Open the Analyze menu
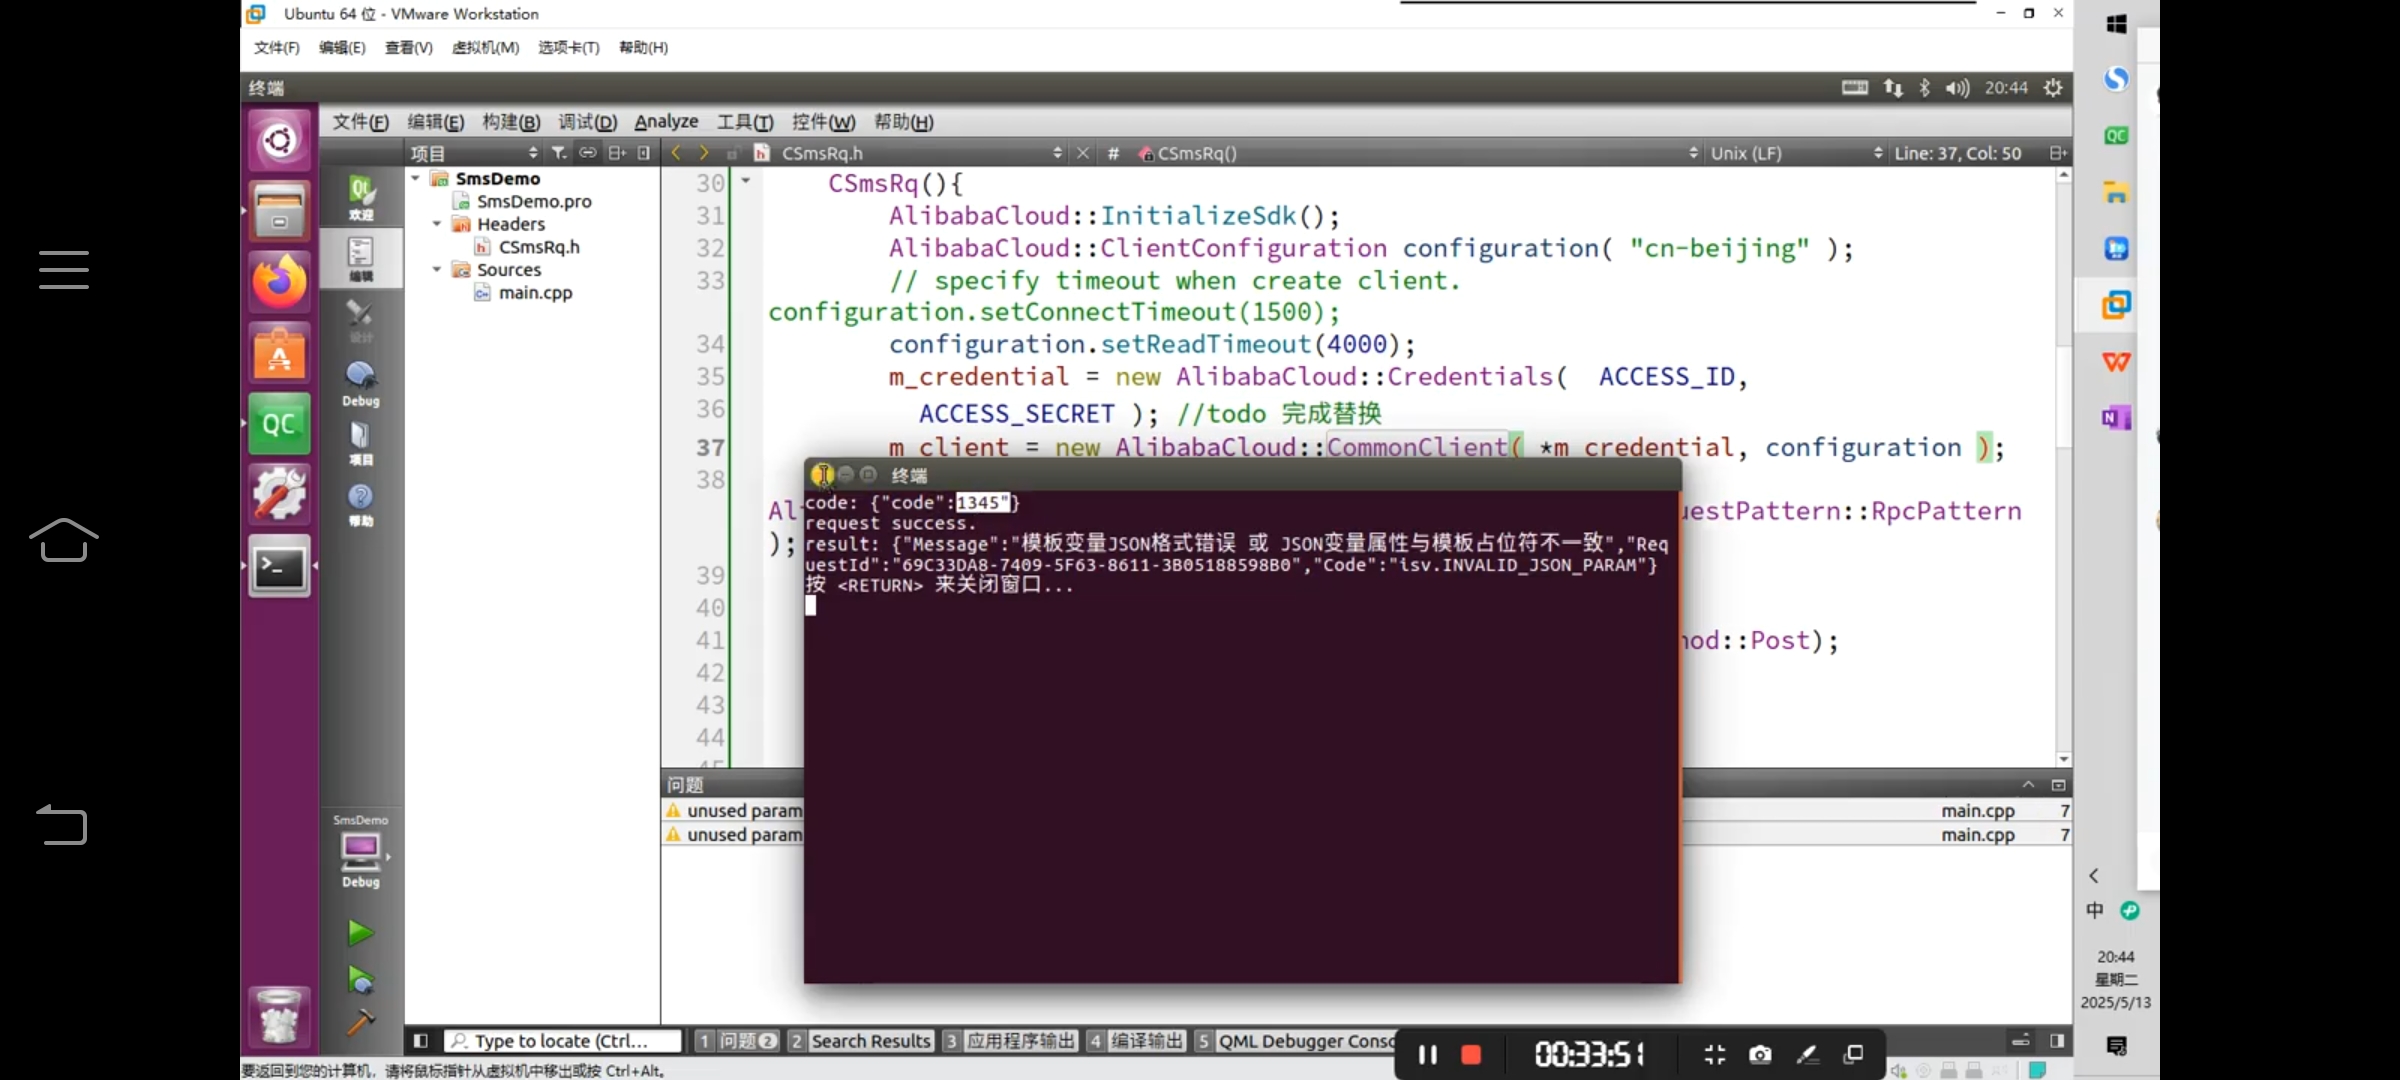Viewport: 2400px width, 1080px height. point(666,122)
